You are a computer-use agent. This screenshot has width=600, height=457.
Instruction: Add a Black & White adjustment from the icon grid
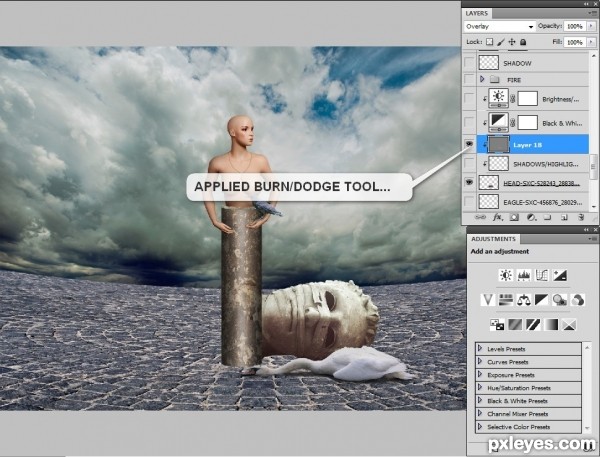click(x=541, y=300)
